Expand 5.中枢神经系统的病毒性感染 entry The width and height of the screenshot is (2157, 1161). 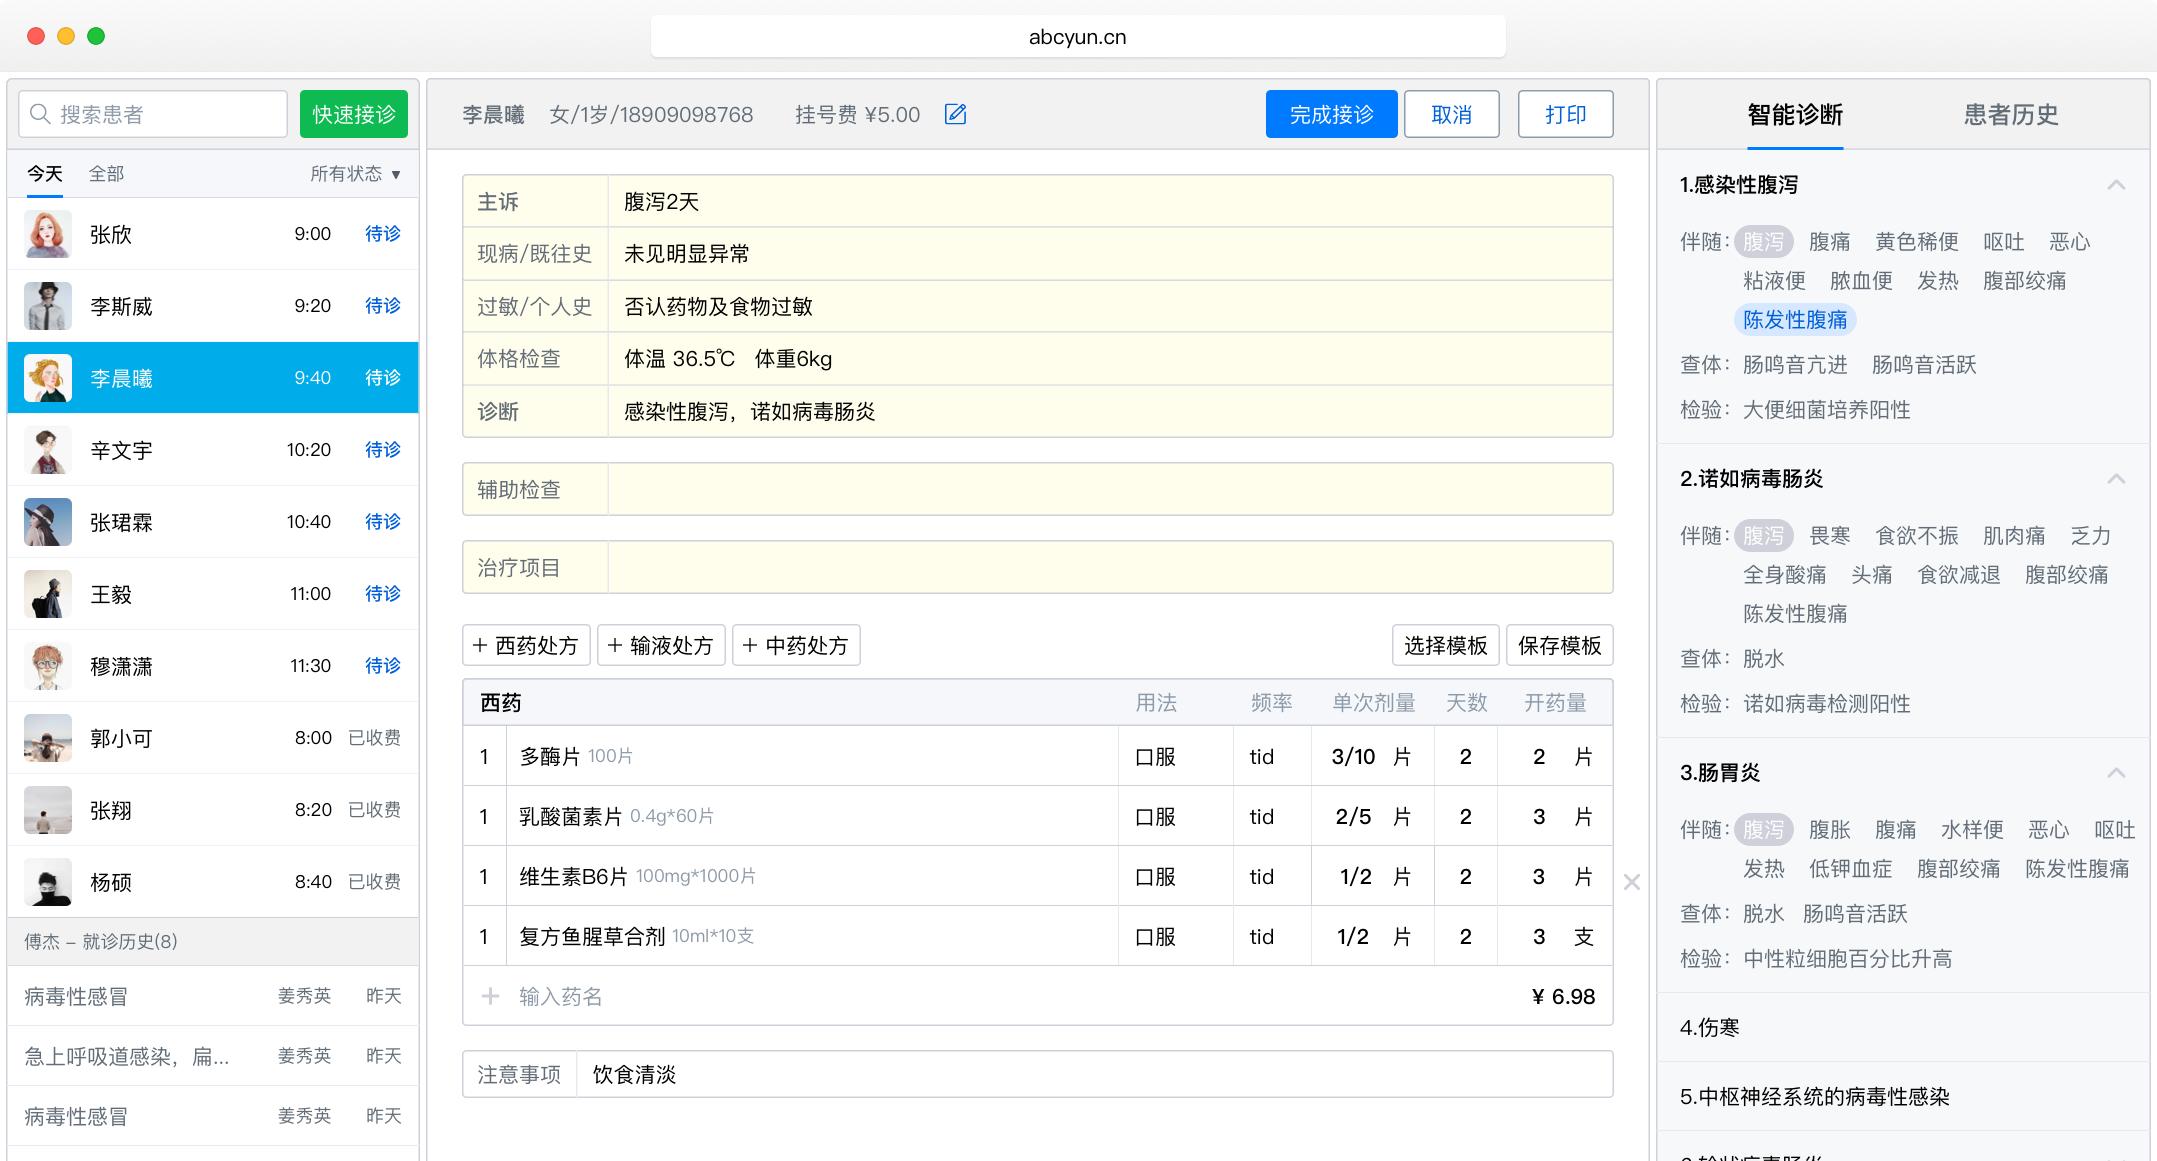click(1903, 1096)
